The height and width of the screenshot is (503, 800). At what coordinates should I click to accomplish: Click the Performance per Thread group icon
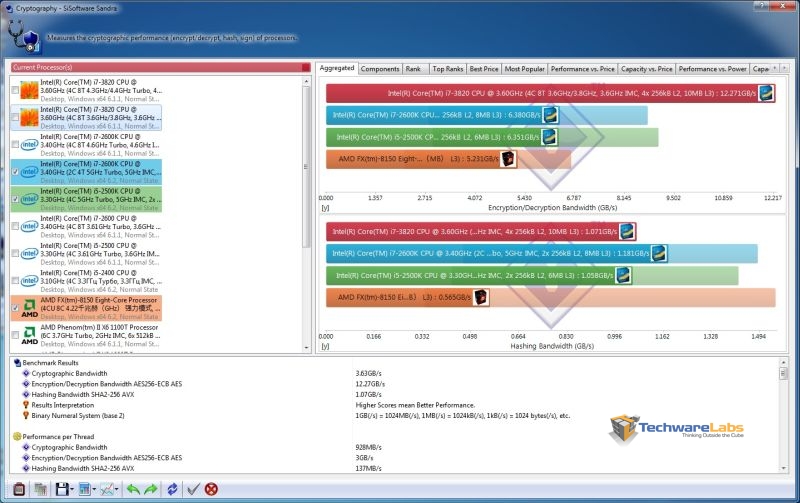pyautogui.click(x=17, y=437)
